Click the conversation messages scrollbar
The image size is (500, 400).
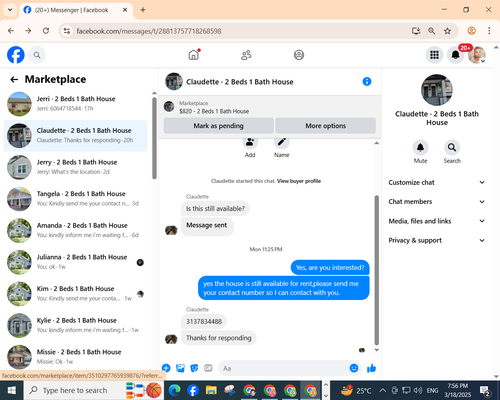click(x=377, y=270)
